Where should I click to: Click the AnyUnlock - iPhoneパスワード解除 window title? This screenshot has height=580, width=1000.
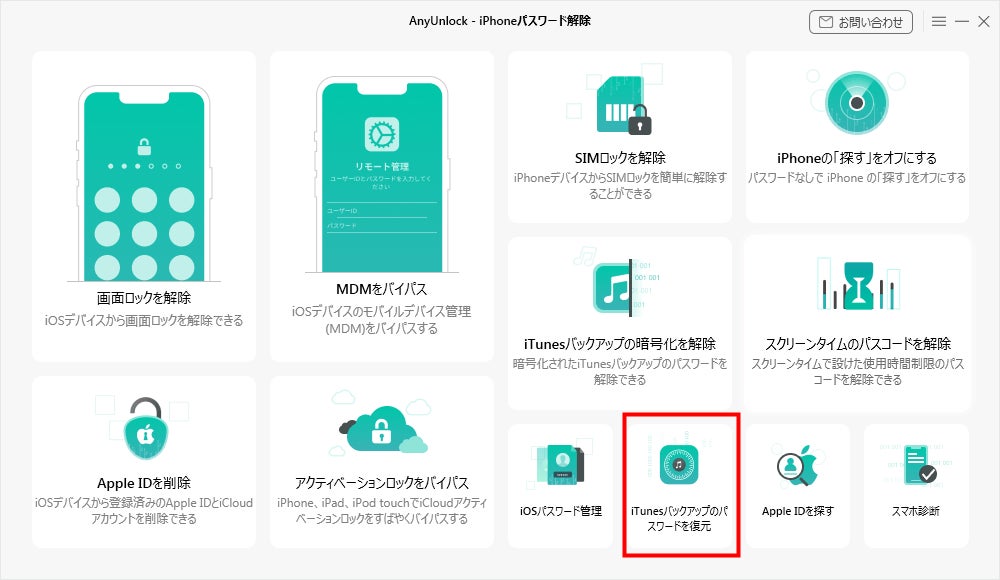[x=499, y=21]
